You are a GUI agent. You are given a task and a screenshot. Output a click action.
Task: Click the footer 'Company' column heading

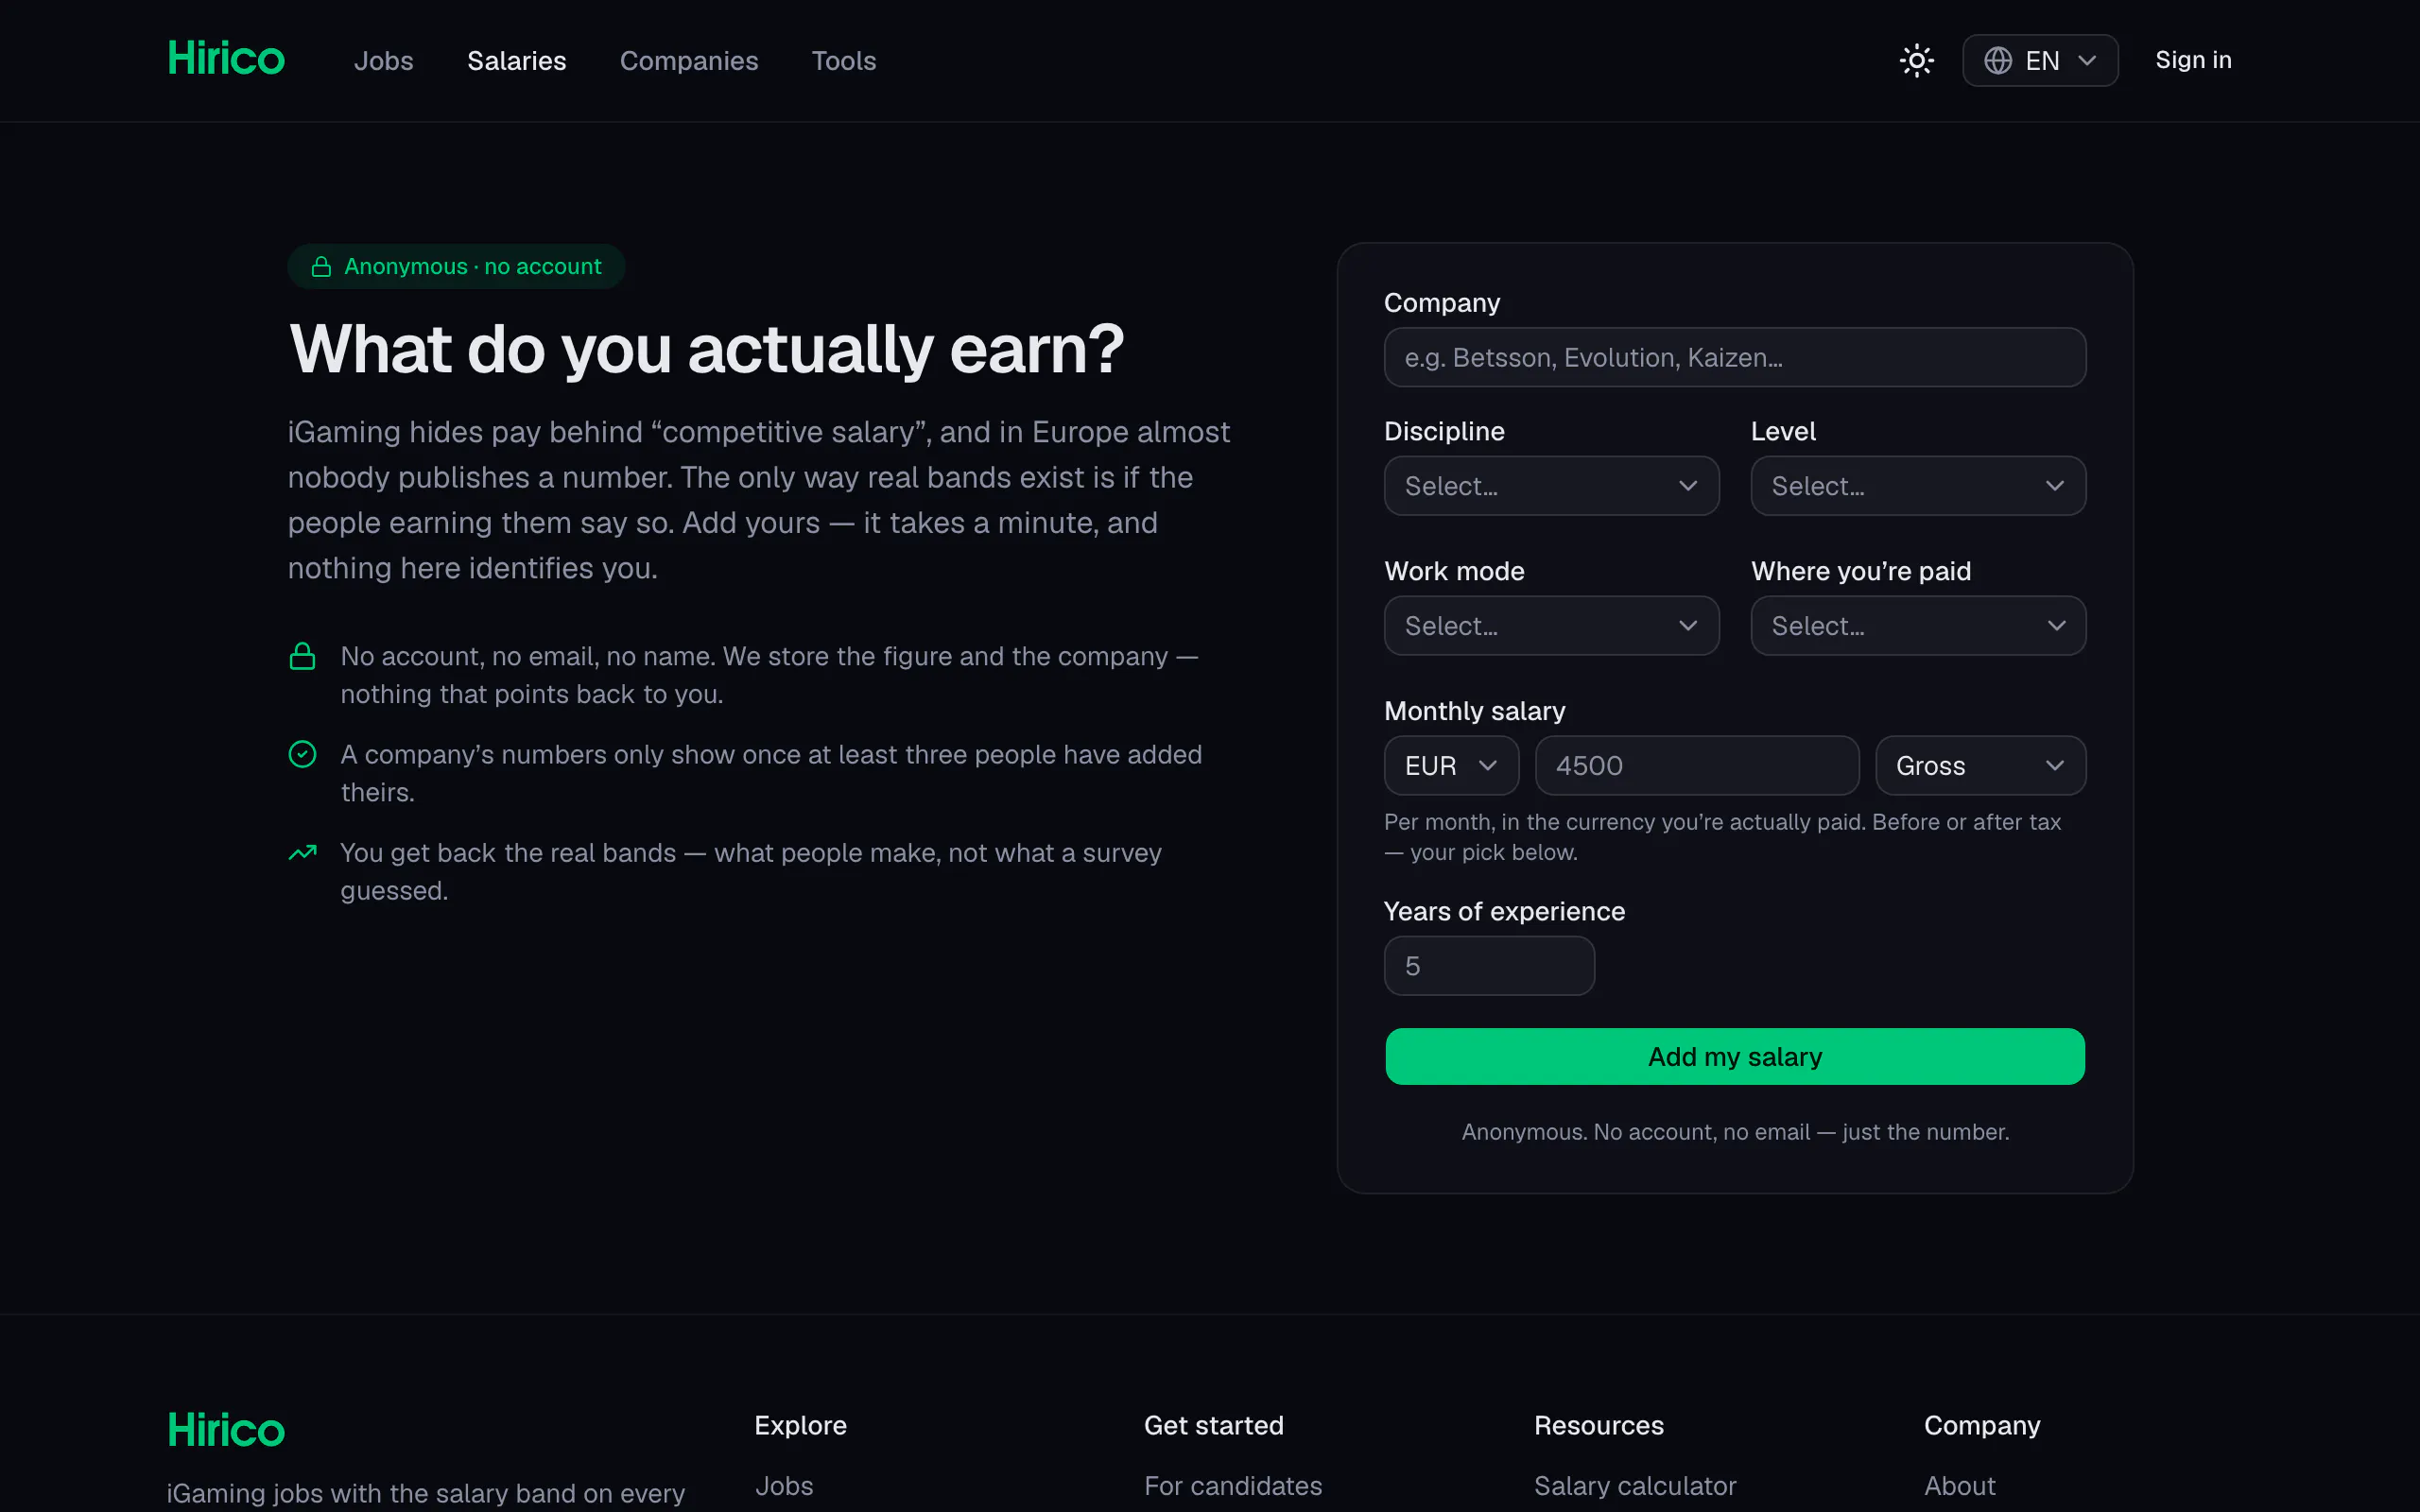point(1982,1425)
